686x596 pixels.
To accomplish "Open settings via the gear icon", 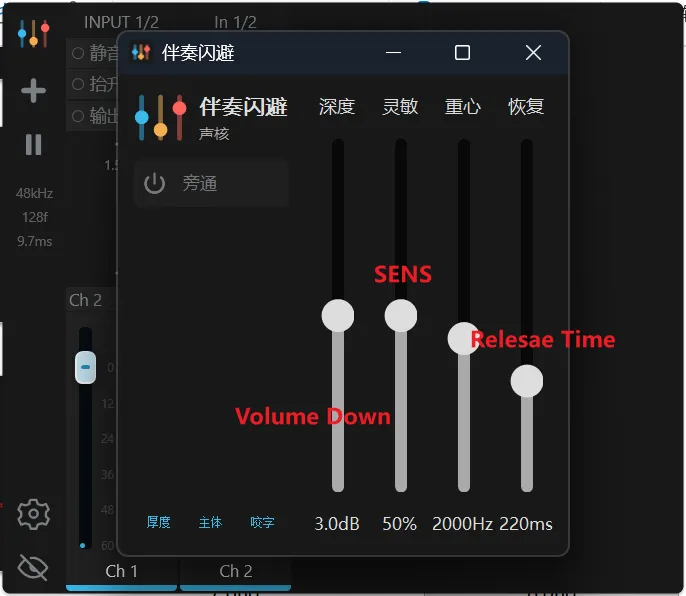I will point(34,514).
